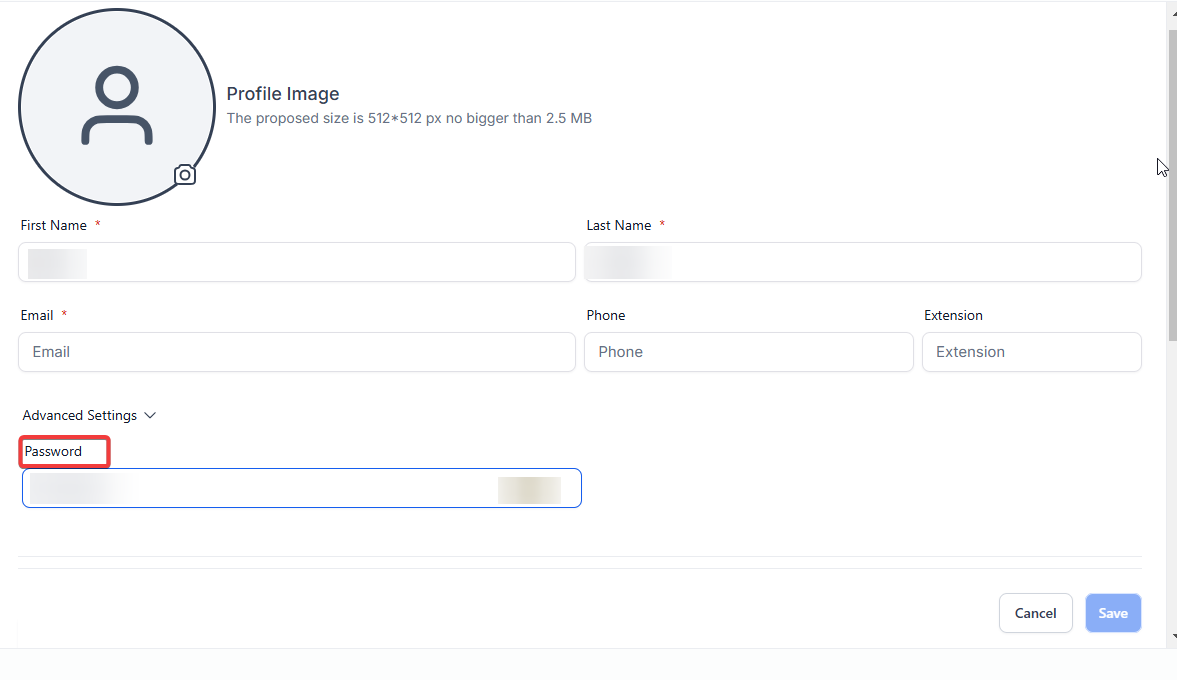Click into the Last Name field
1177x680 pixels.
863,262
